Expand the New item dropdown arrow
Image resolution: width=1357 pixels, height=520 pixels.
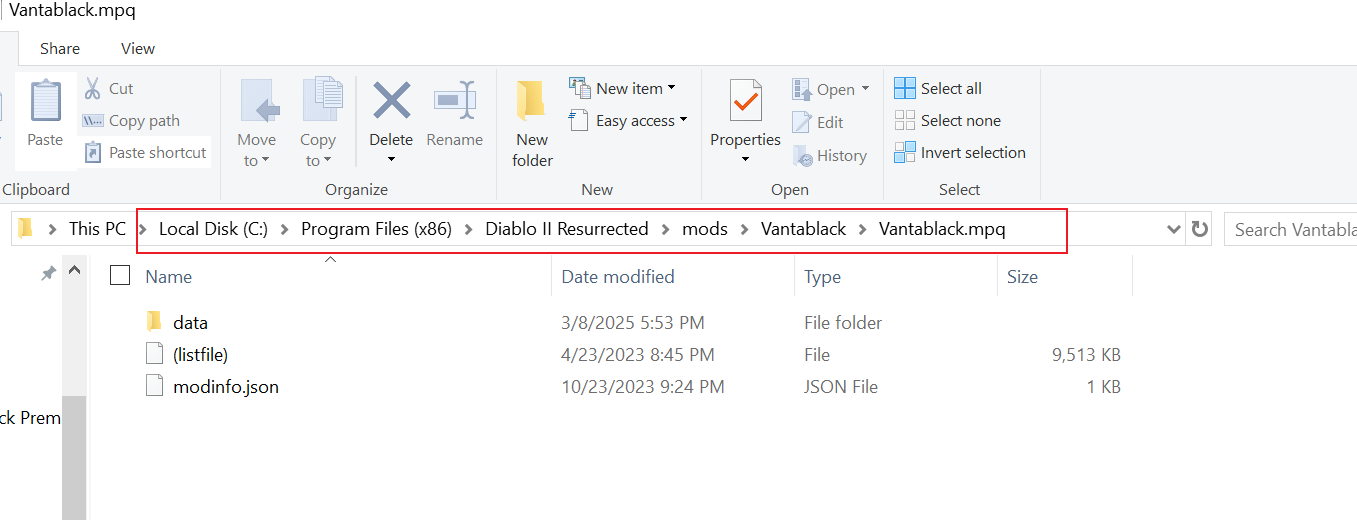pos(671,88)
